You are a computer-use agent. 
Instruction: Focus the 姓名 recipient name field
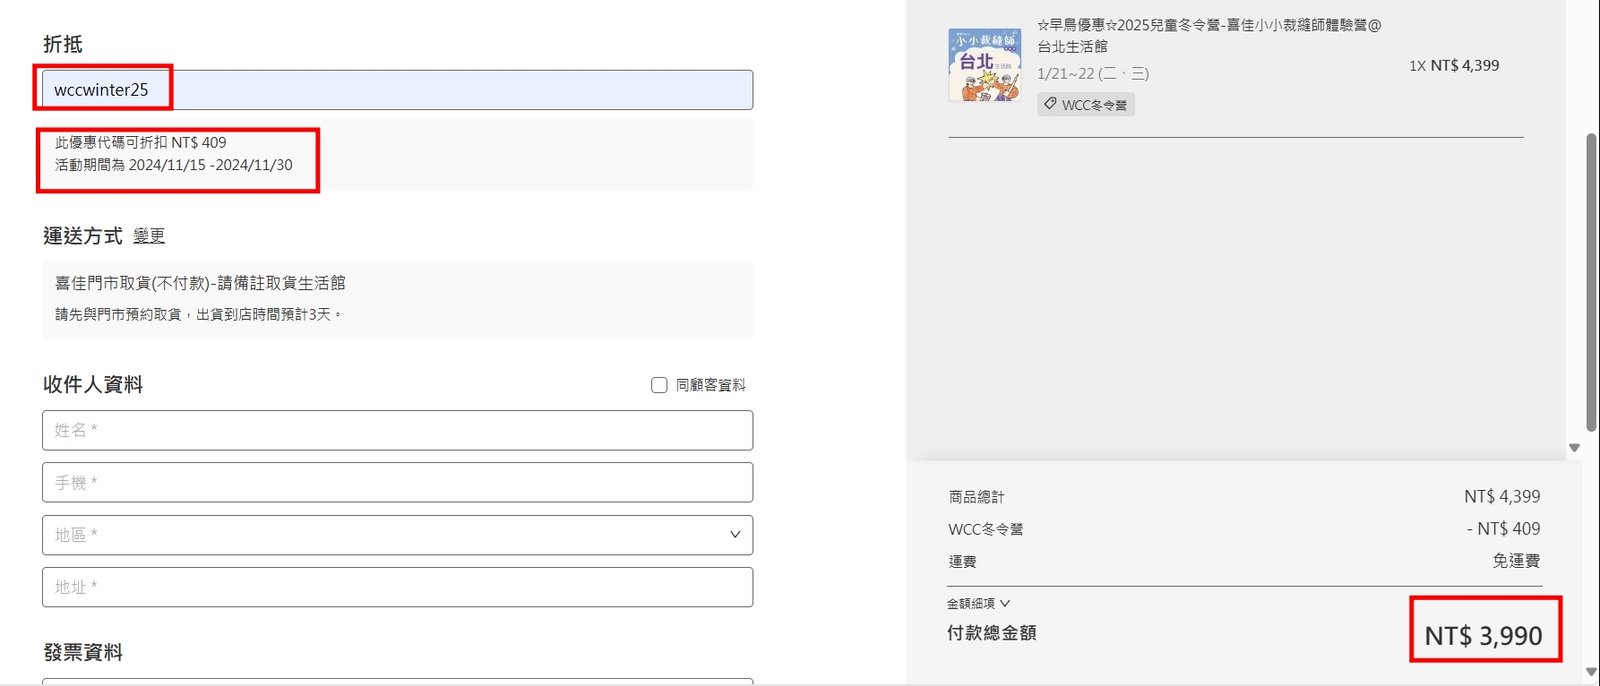397,430
